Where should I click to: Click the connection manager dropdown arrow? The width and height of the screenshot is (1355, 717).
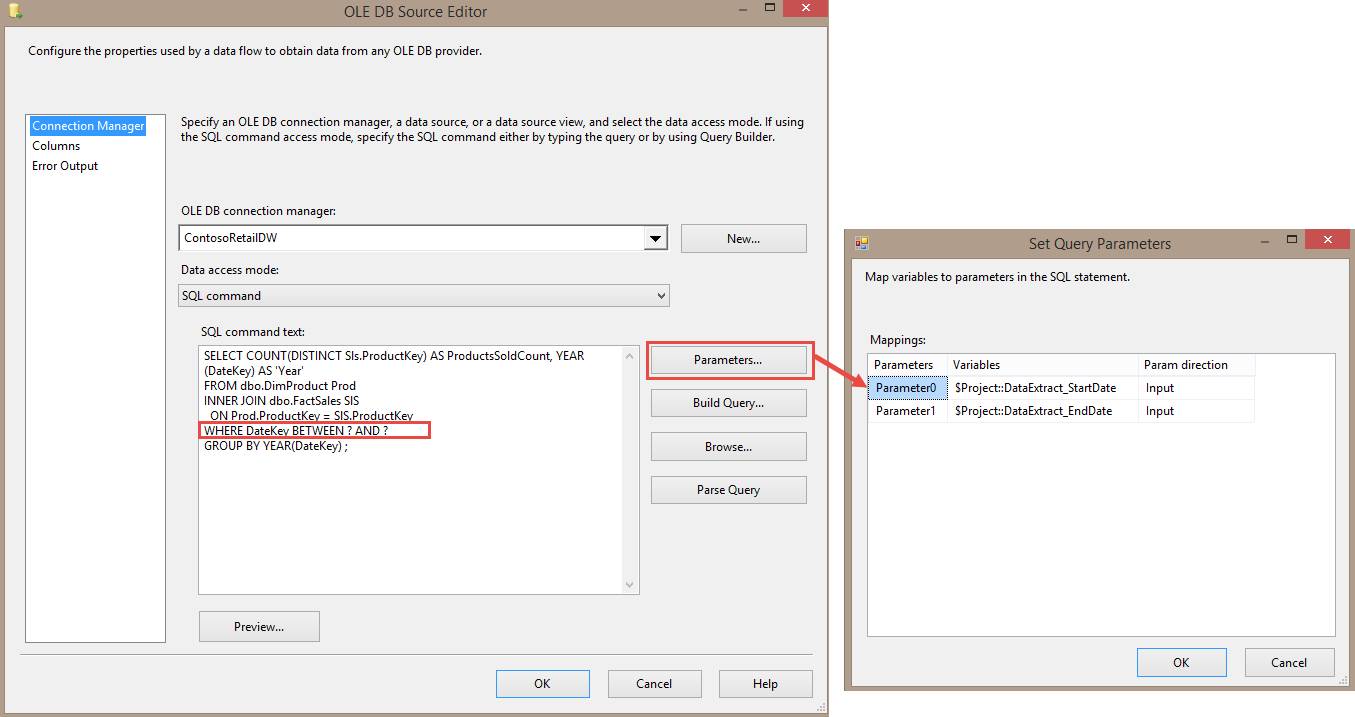tap(655, 238)
